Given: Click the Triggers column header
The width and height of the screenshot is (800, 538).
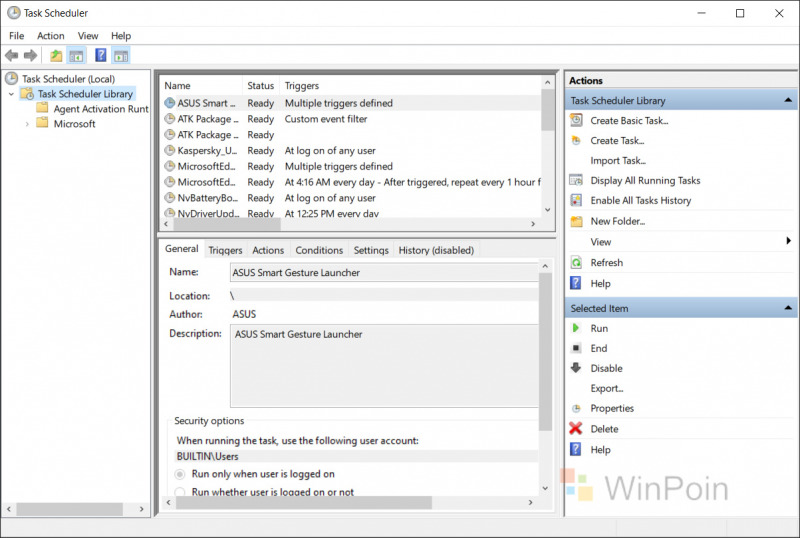Looking at the screenshot, I should (410, 86).
